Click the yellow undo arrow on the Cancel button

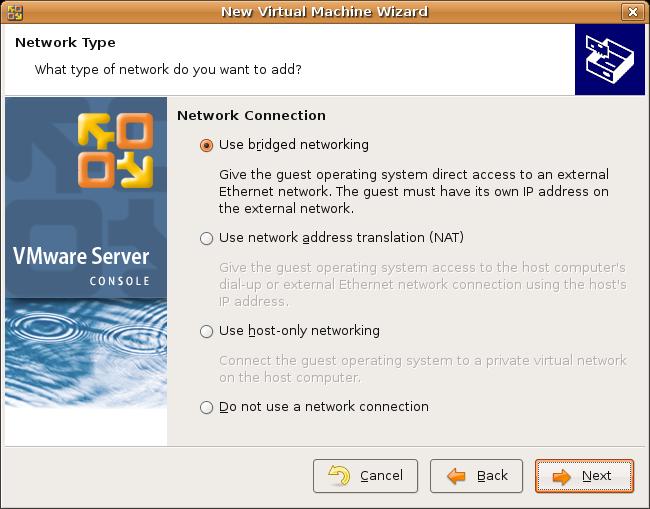(x=340, y=475)
